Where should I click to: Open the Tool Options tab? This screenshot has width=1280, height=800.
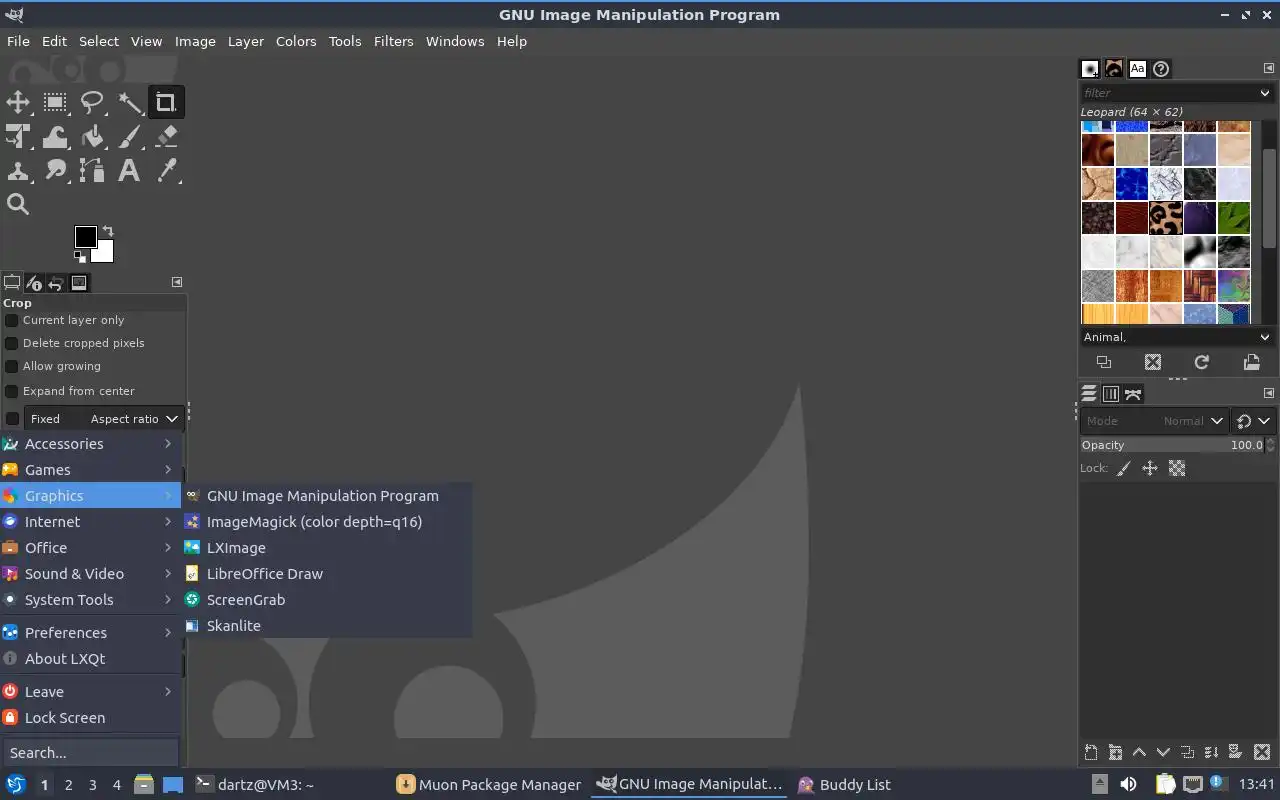click(11, 283)
